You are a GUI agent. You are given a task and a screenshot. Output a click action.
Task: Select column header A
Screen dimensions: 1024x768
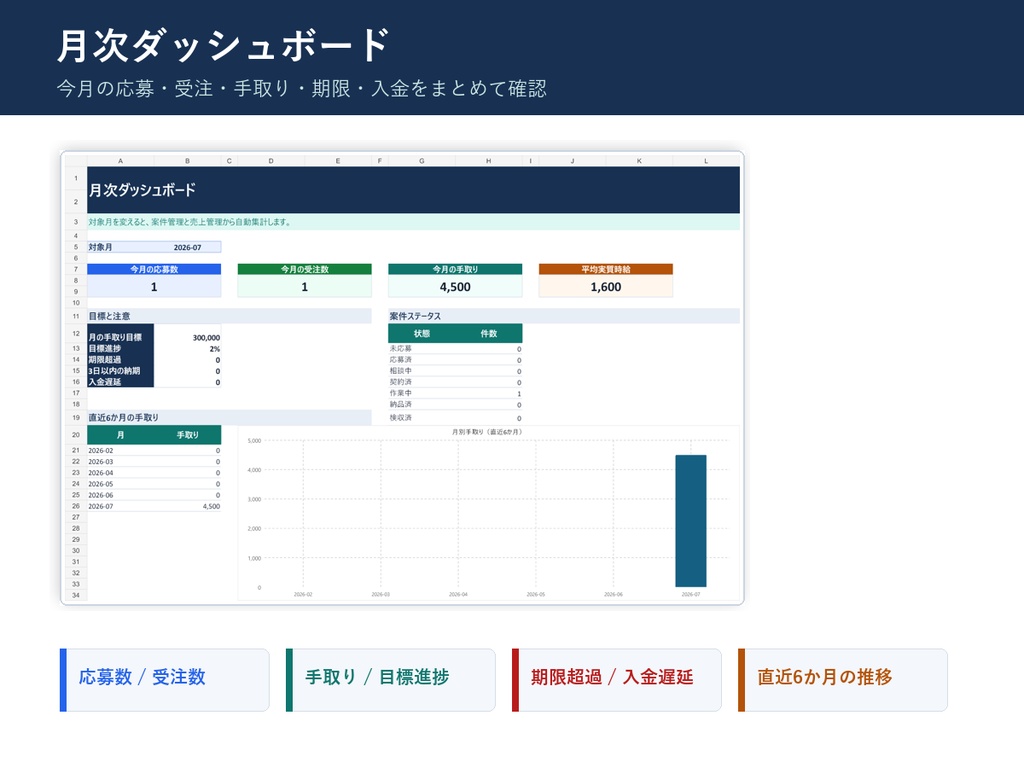pyautogui.click(x=120, y=161)
